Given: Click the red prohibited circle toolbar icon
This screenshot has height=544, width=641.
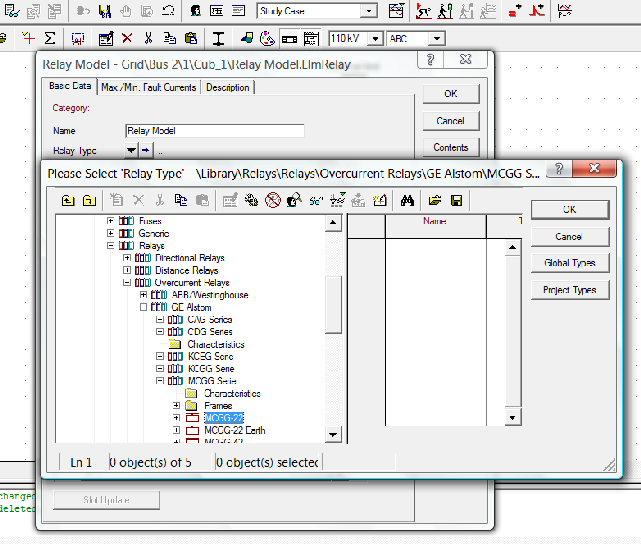Looking at the screenshot, I should click(x=272, y=200).
